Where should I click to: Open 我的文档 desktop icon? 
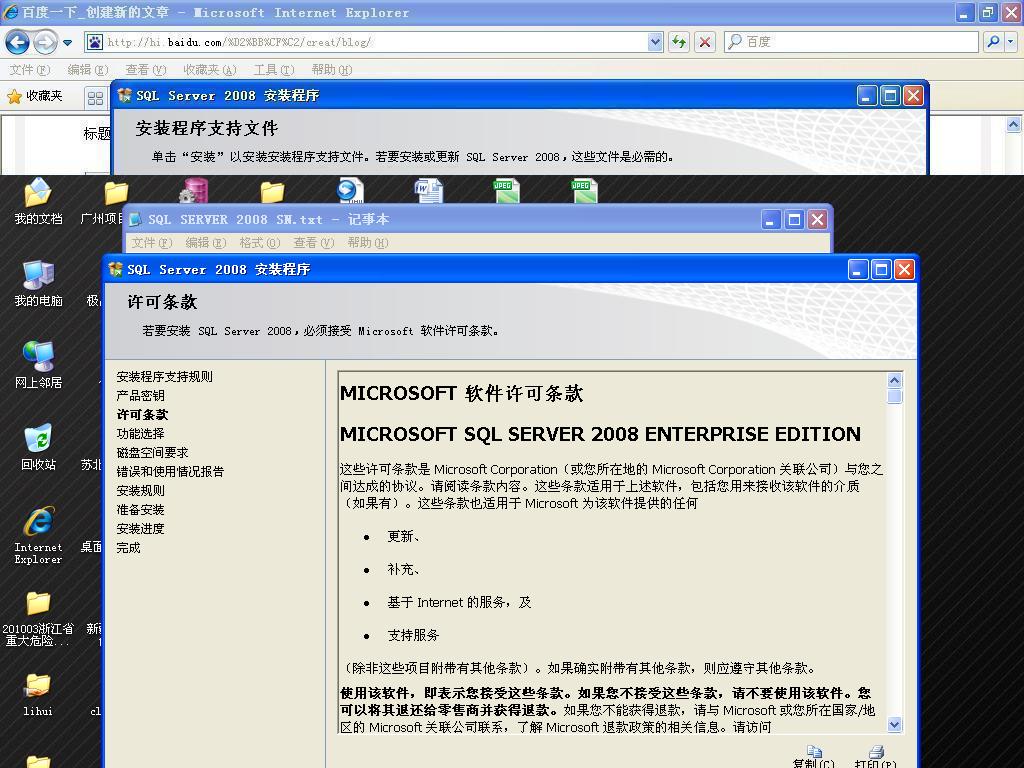[x=38, y=200]
